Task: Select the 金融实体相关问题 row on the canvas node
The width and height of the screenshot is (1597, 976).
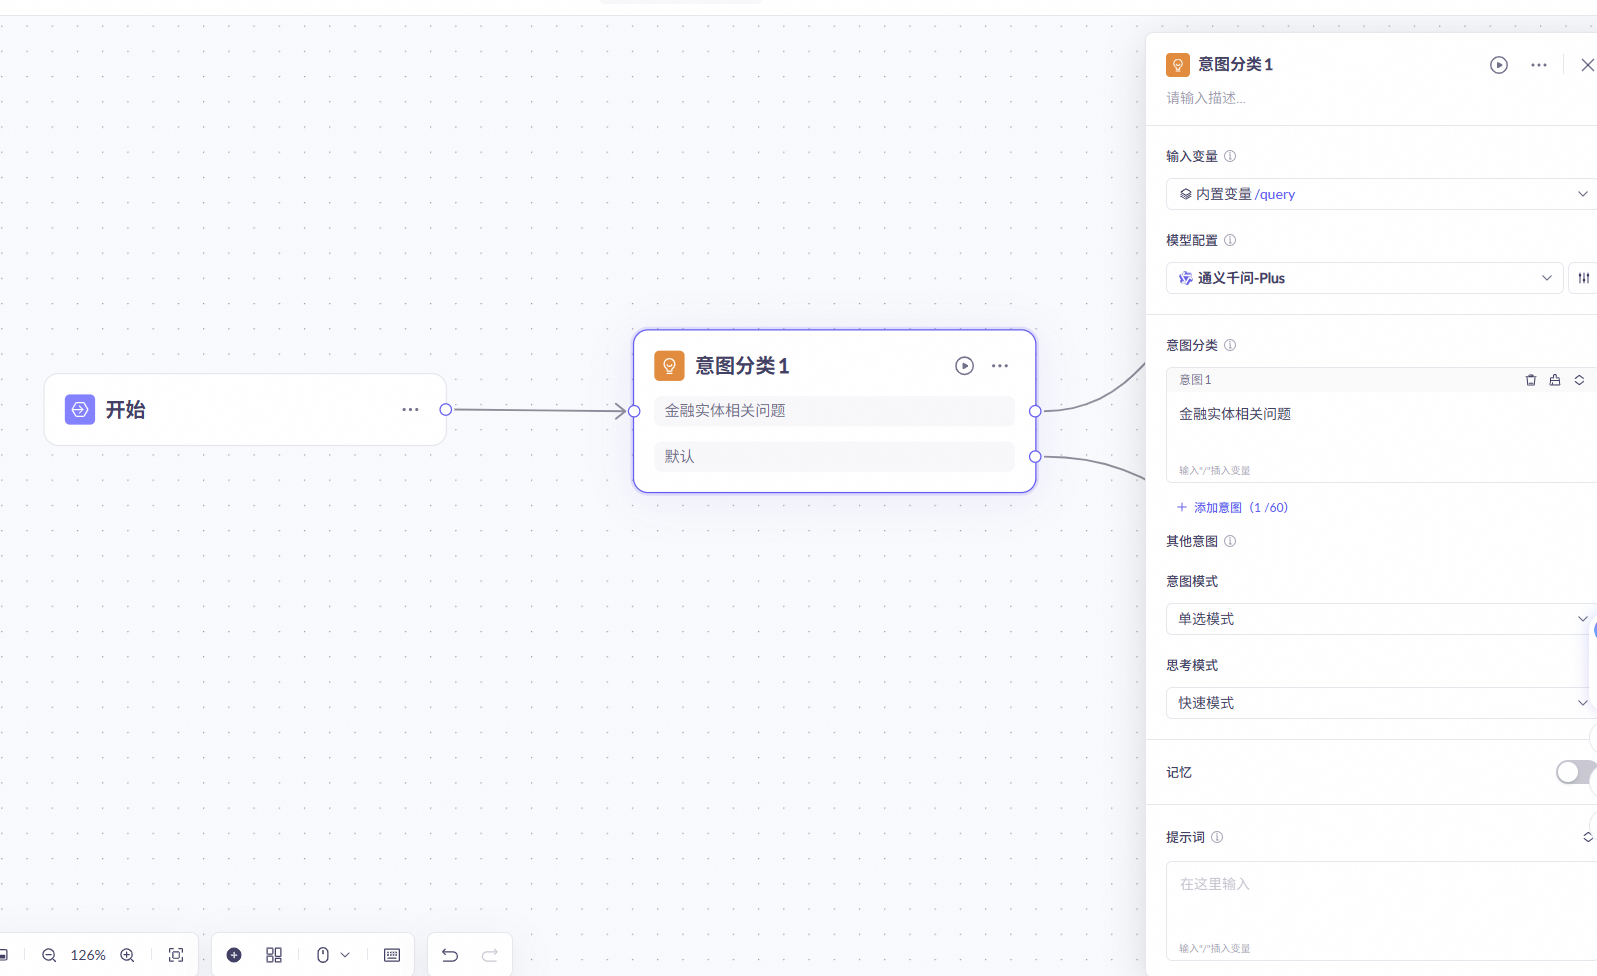Action: [x=834, y=411]
